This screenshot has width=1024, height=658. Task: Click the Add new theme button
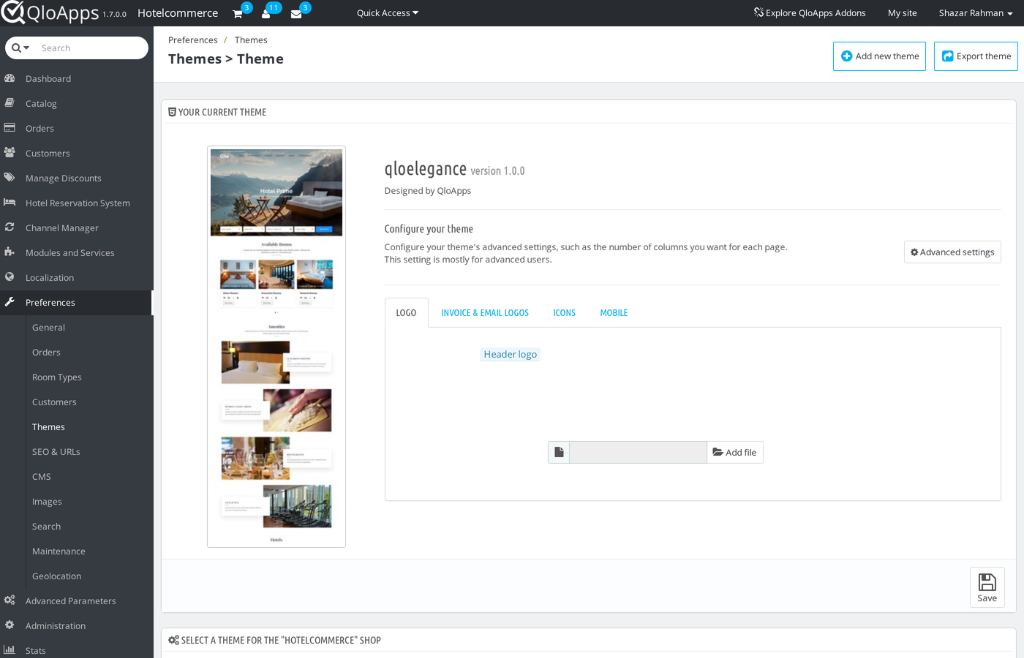click(879, 56)
